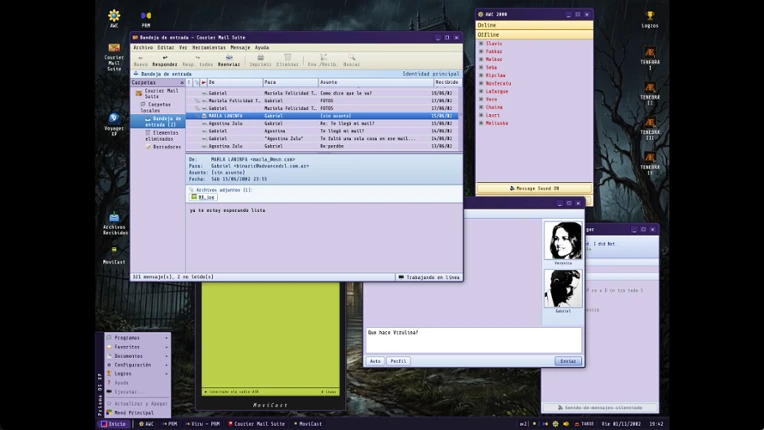
Task: Expand the Slavic contact entry
Action: pyautogui.click(x=481, y=43)
